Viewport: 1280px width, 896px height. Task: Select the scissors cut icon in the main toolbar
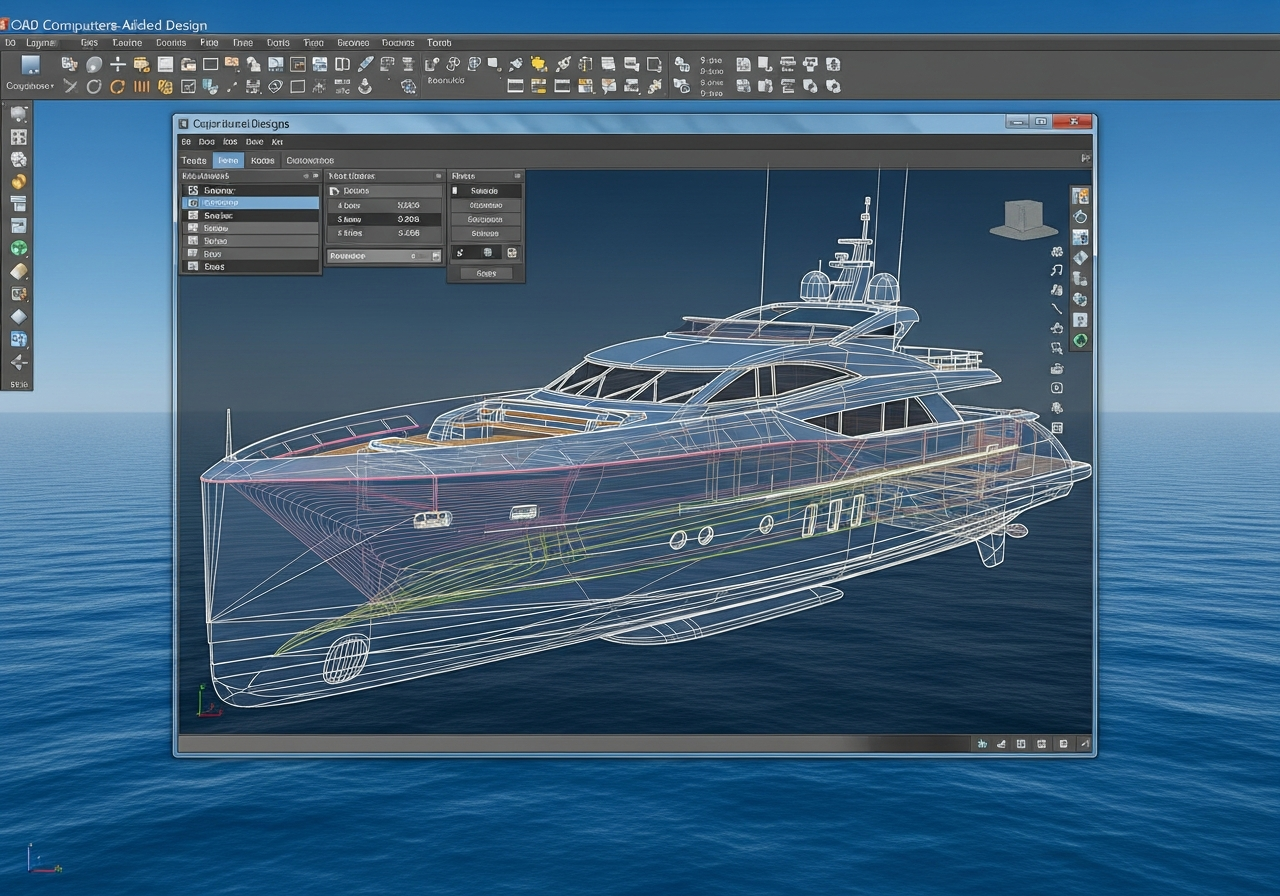pyautogui.click(x=70, y=86)
